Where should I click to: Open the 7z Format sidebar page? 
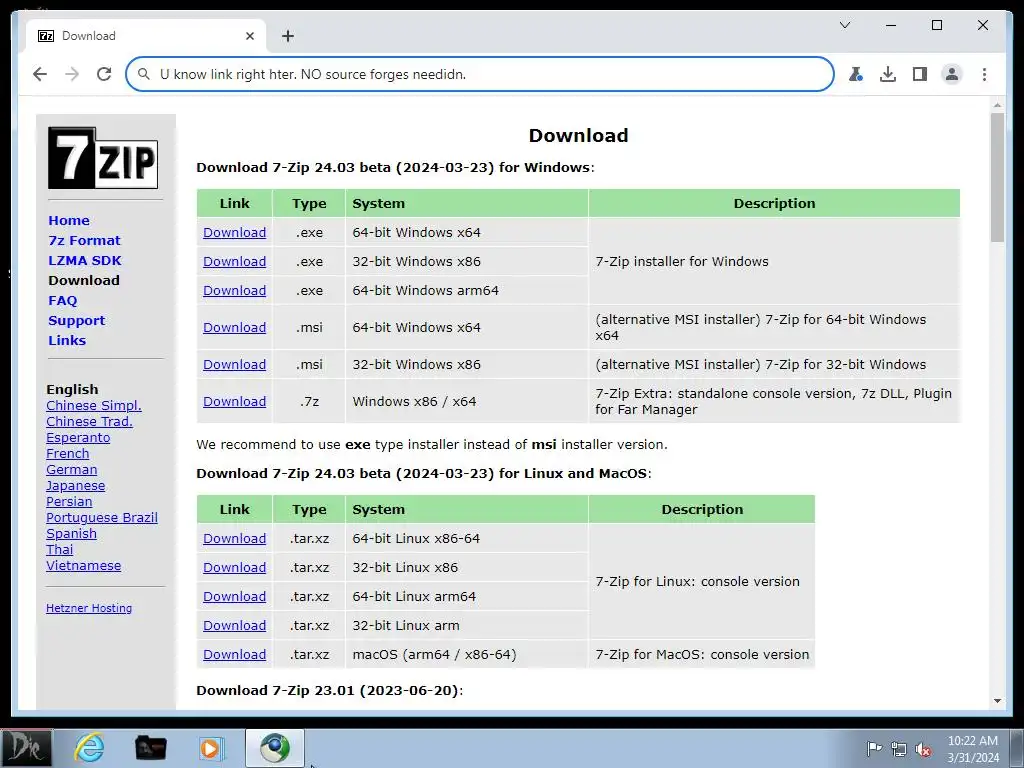84,240
